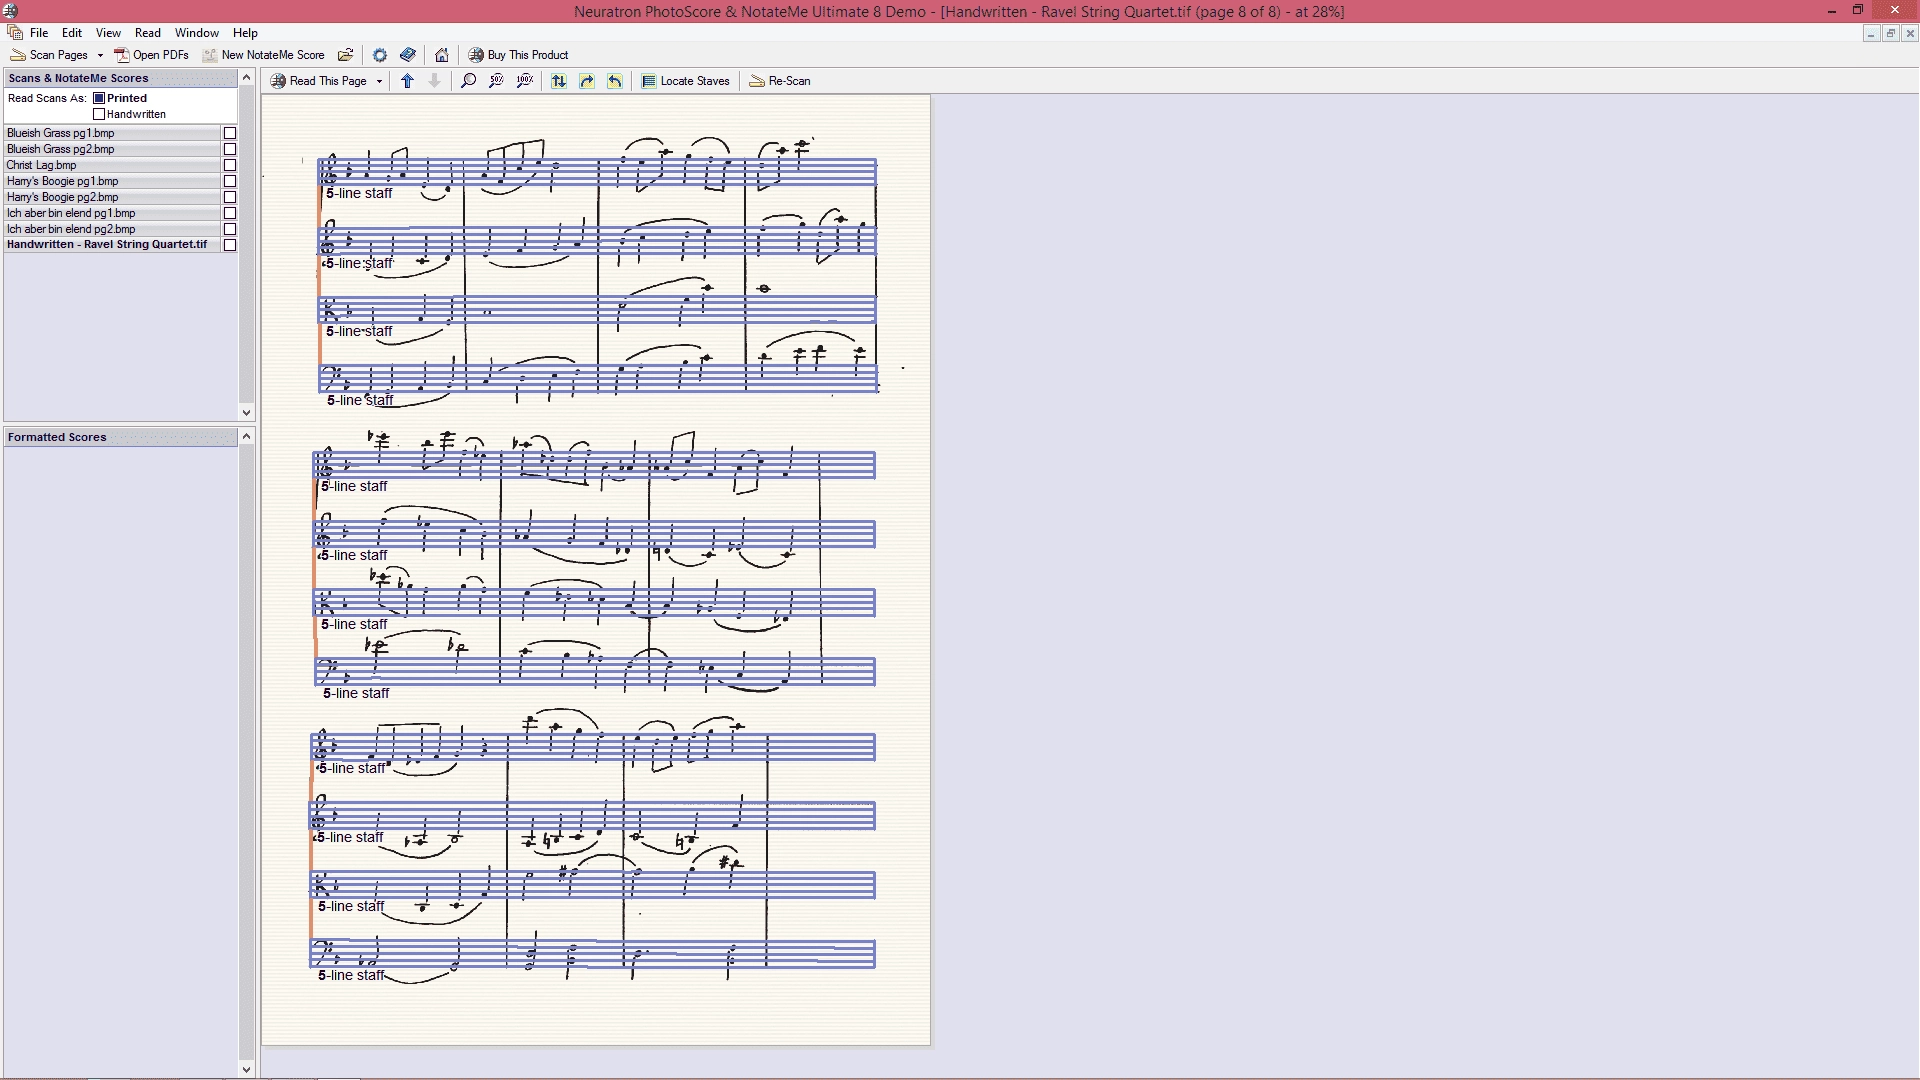The height and width of the screenshot is (1080, 1920).
Task: Click scroll up arrow of Scans panel
Action: 246,78
